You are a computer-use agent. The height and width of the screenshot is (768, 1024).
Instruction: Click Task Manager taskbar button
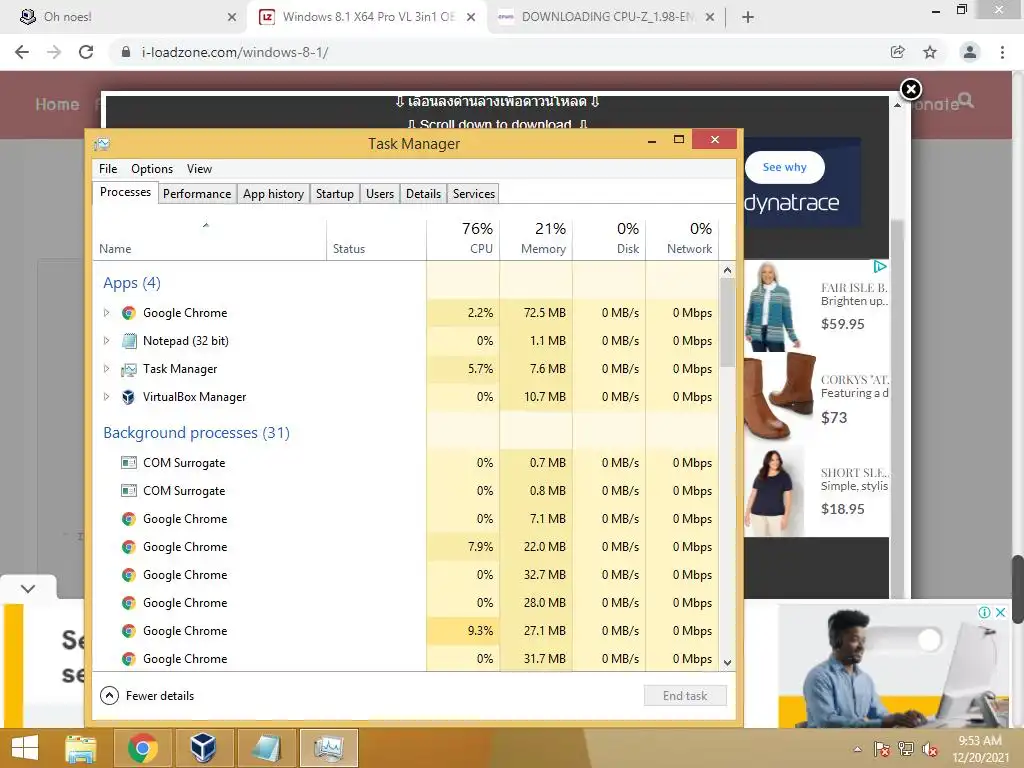(x=328, y=748)
